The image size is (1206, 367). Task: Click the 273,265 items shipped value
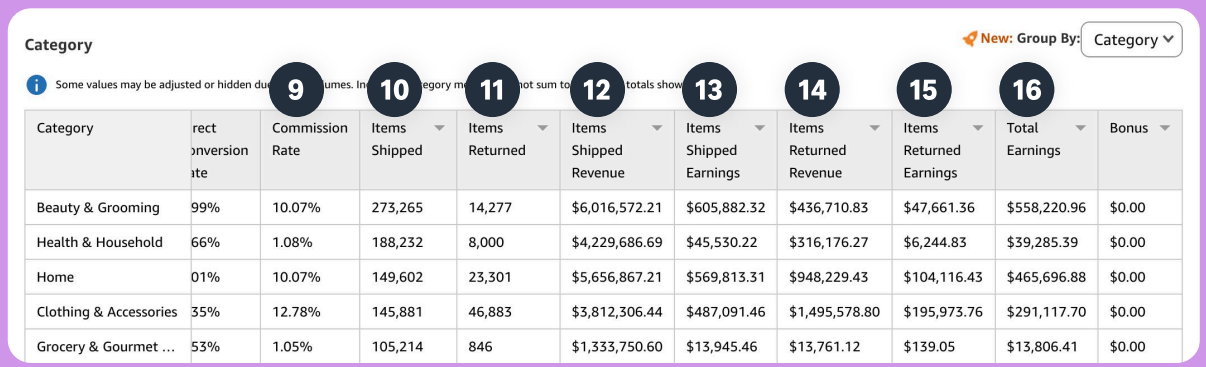pos(397,208)
